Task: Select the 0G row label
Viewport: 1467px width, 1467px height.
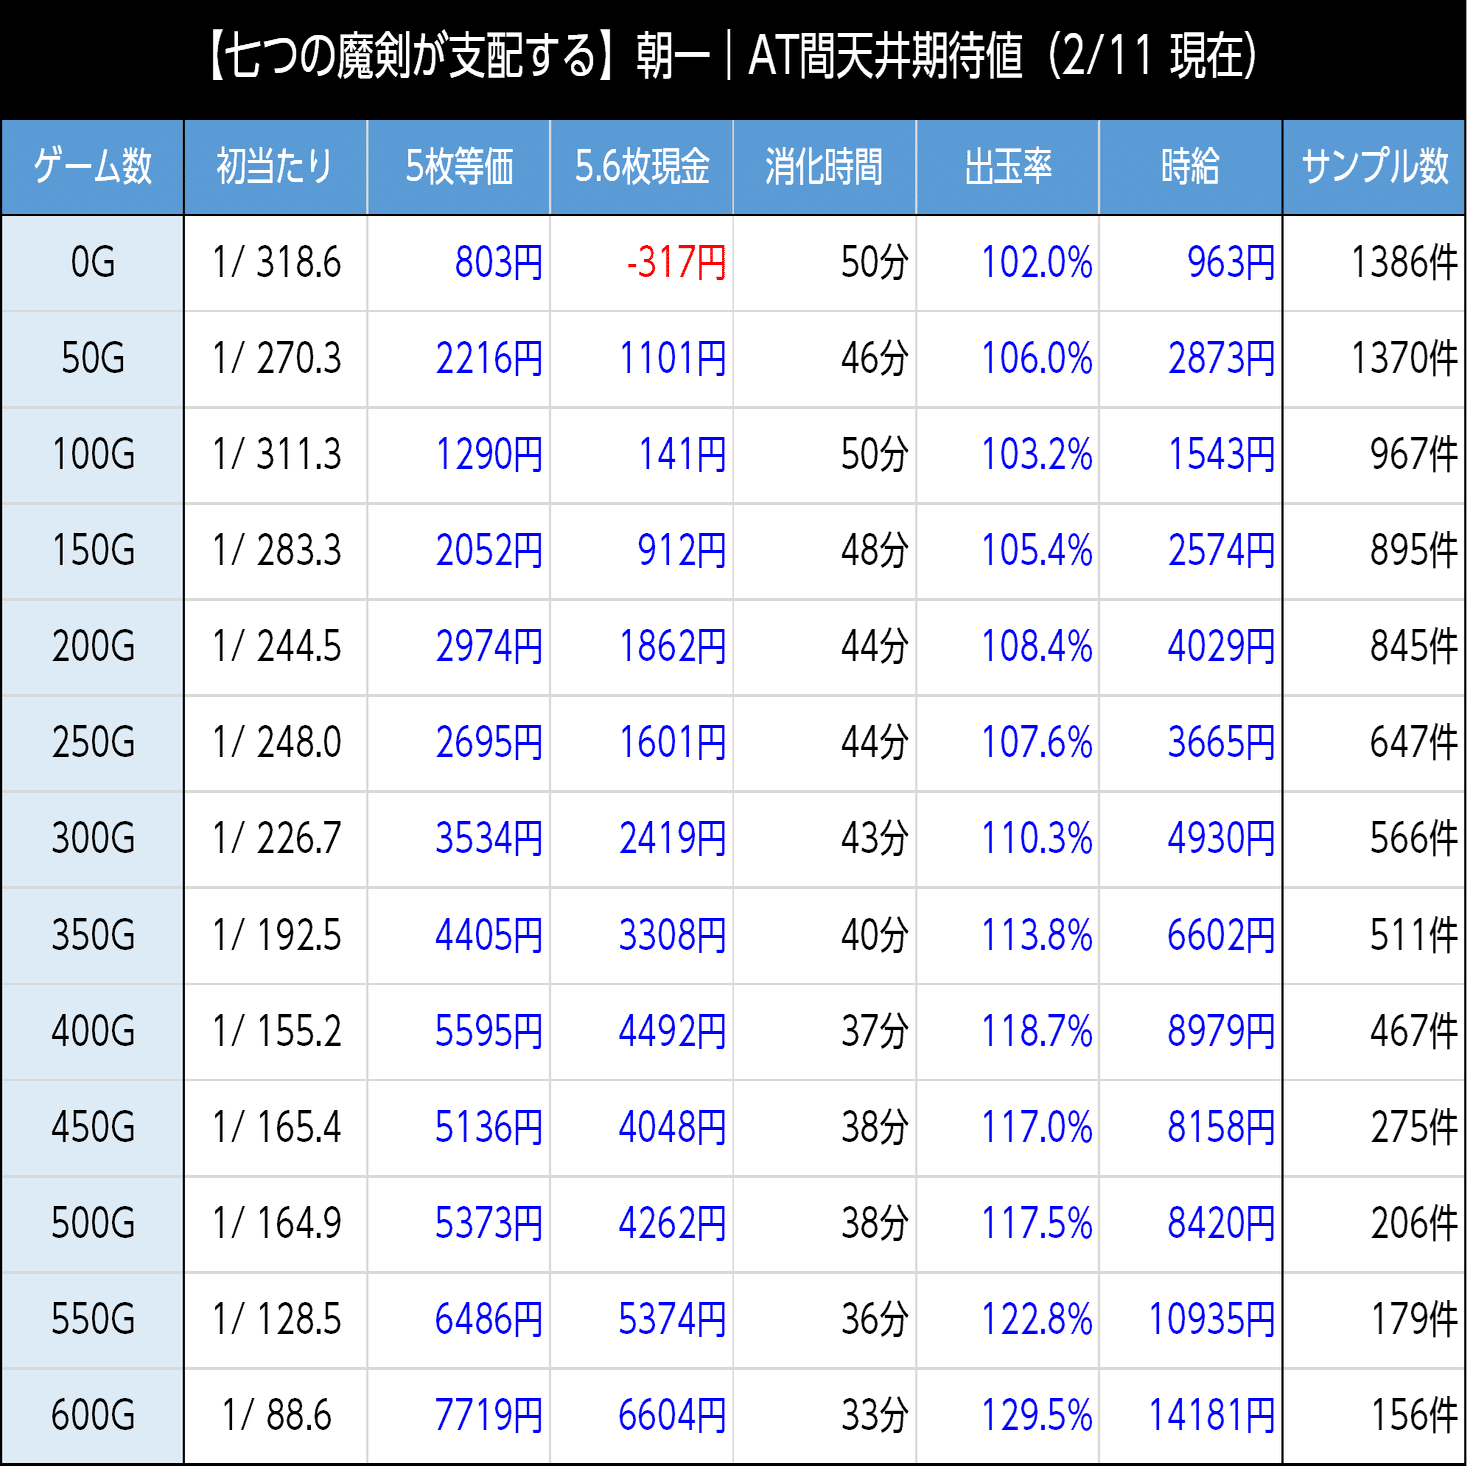Action: [92, 262]
